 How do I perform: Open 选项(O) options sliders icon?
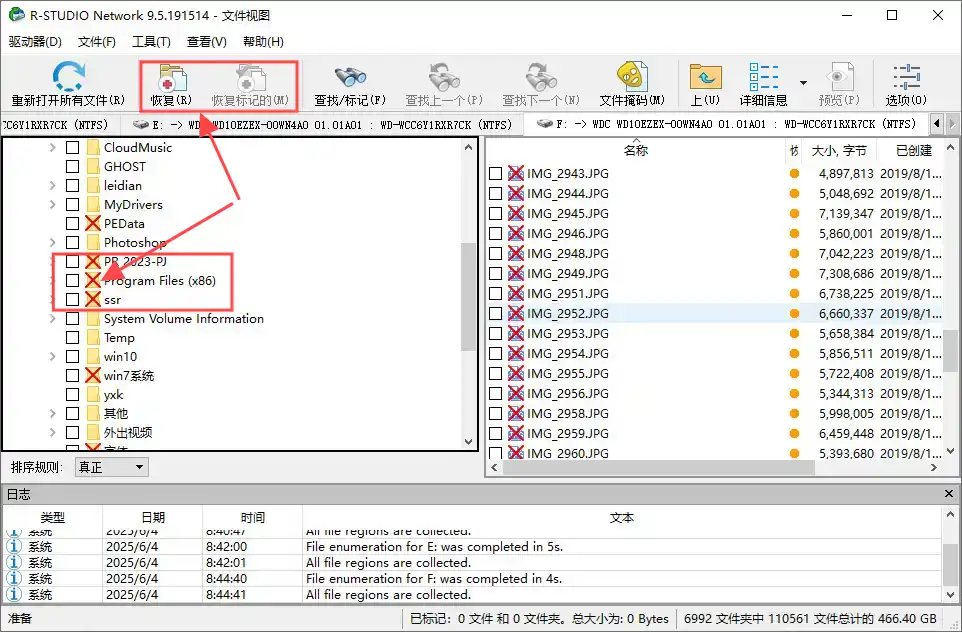click(x=906, y=77)
